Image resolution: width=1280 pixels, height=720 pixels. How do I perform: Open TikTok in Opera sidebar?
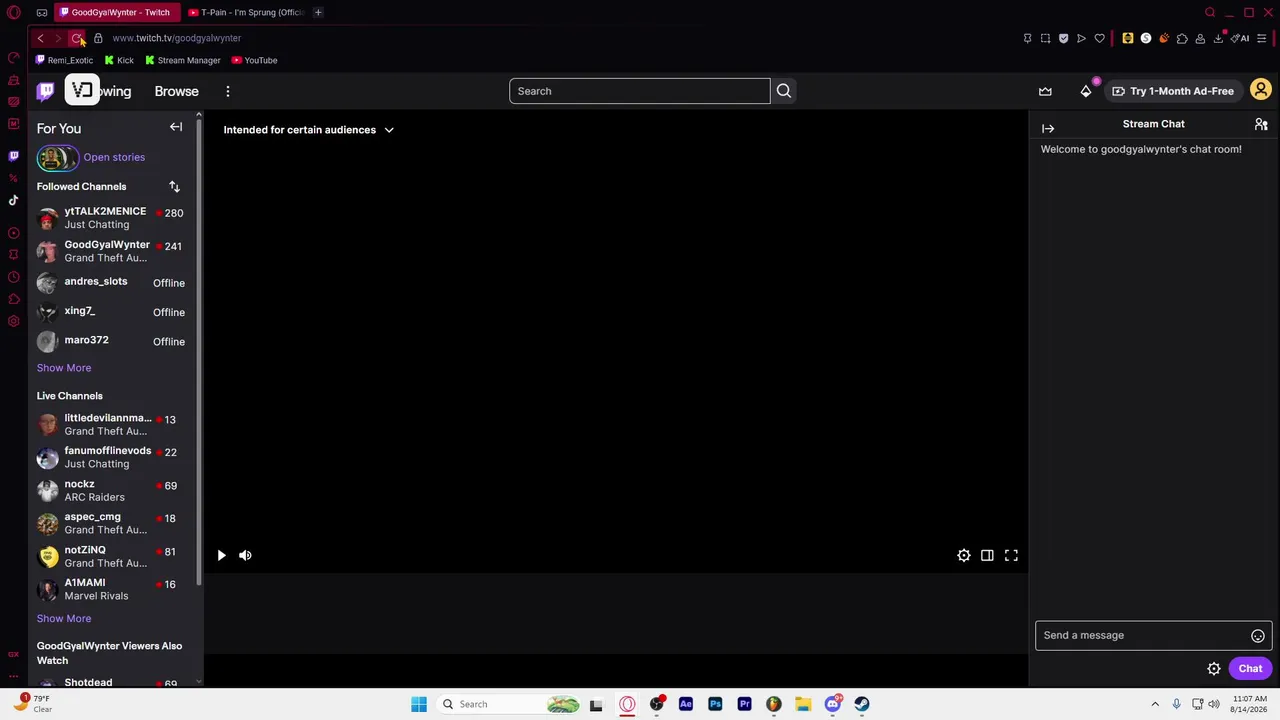[13, 200]
